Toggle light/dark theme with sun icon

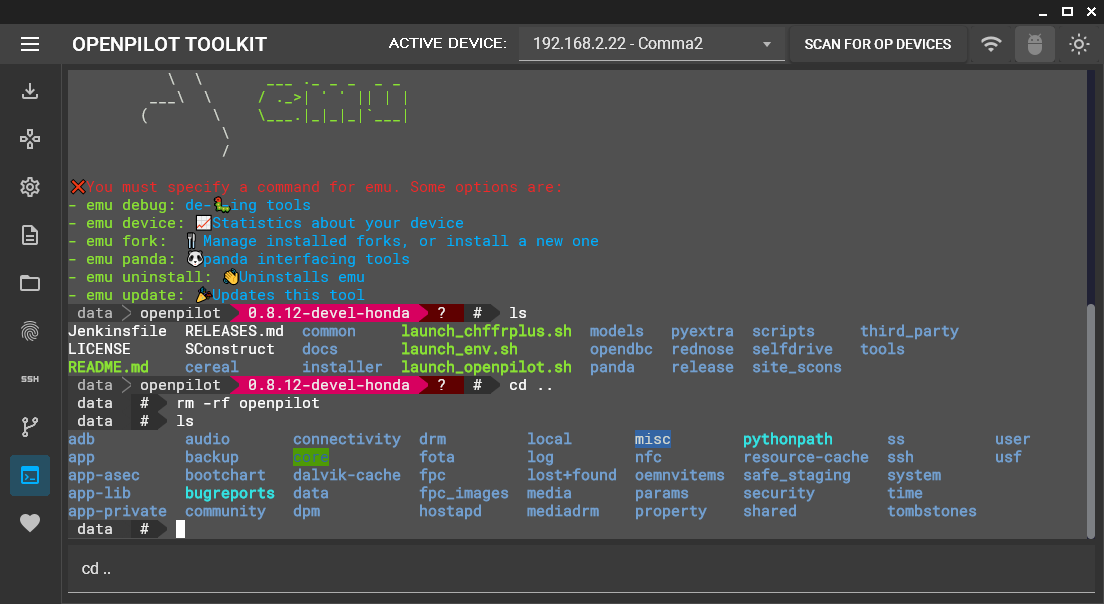[x=1079, y=44]
